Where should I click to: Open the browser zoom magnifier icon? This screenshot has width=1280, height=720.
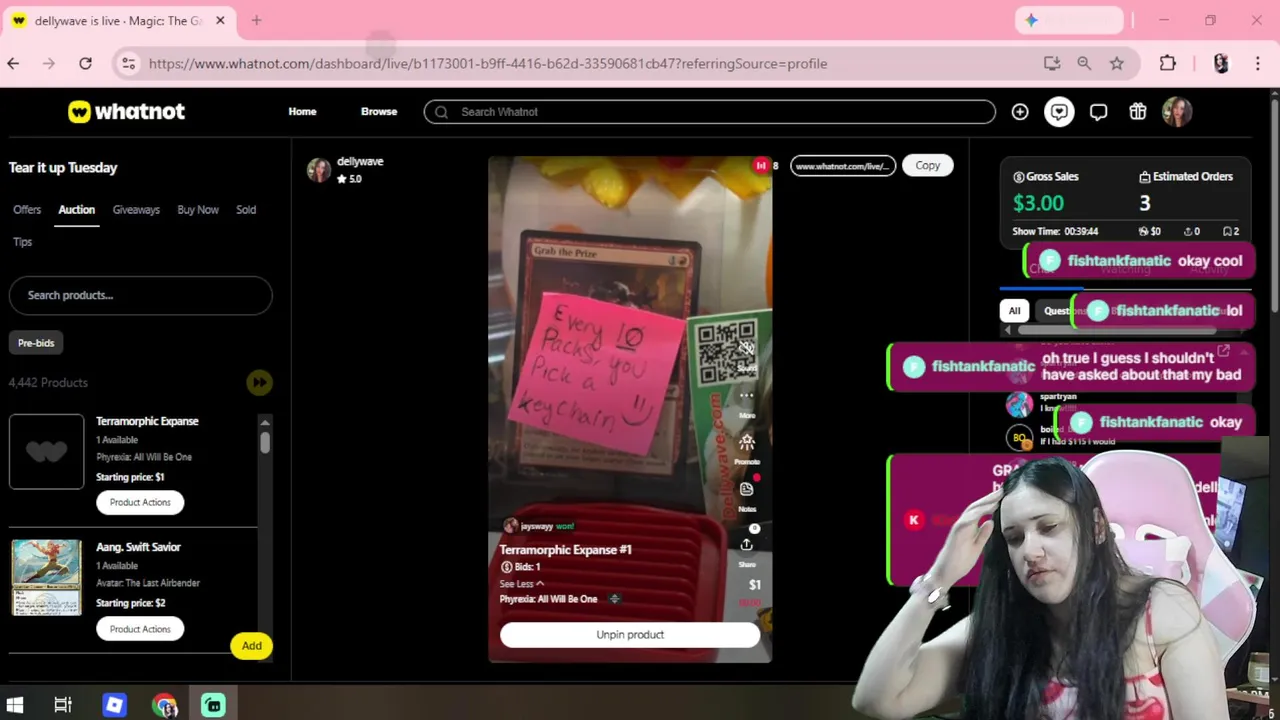[x=1084, y=63]
